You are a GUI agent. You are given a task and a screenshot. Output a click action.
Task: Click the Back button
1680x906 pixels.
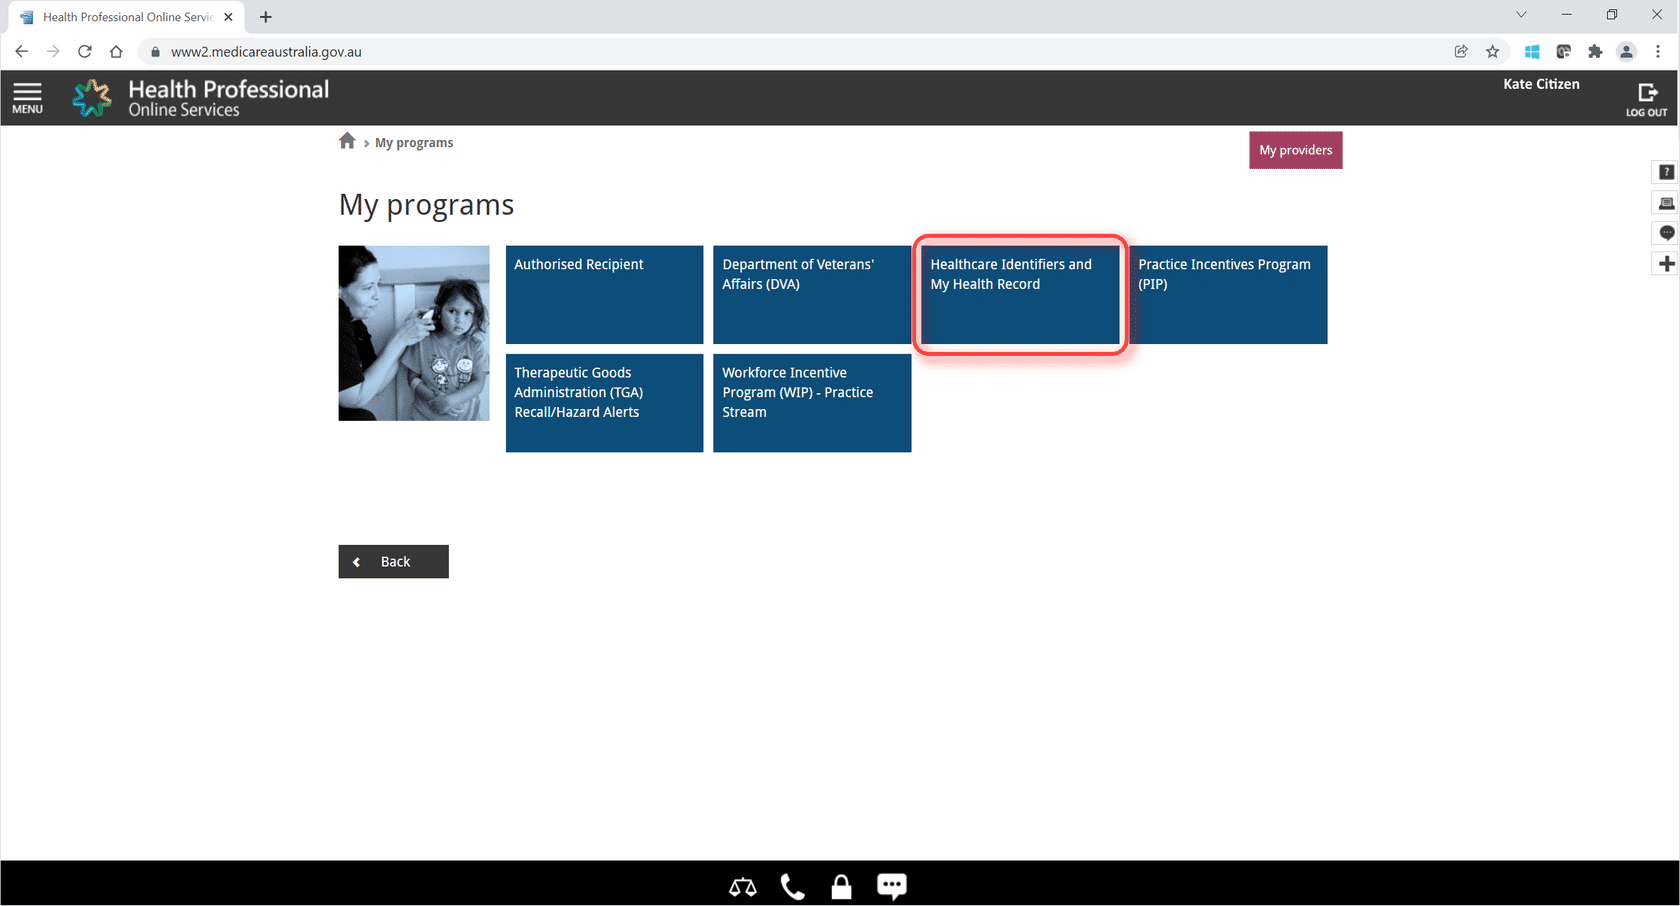(x=393, y=561)
